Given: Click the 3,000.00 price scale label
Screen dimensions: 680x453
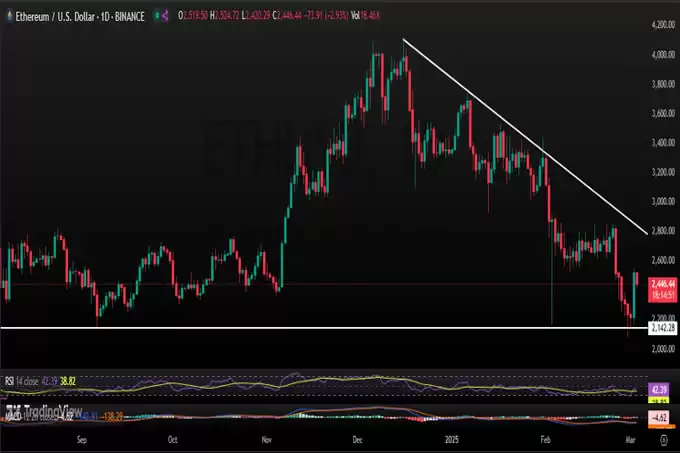Looking at the screenshot, I should (x=663, y=202).
